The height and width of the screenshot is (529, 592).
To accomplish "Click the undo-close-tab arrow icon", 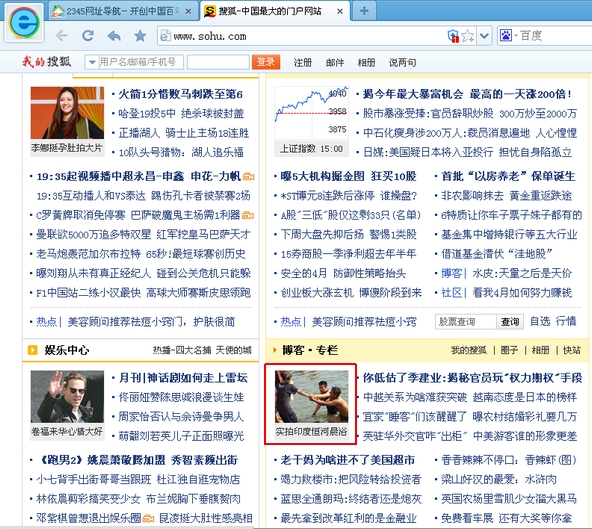I will [x=114, y=36].
